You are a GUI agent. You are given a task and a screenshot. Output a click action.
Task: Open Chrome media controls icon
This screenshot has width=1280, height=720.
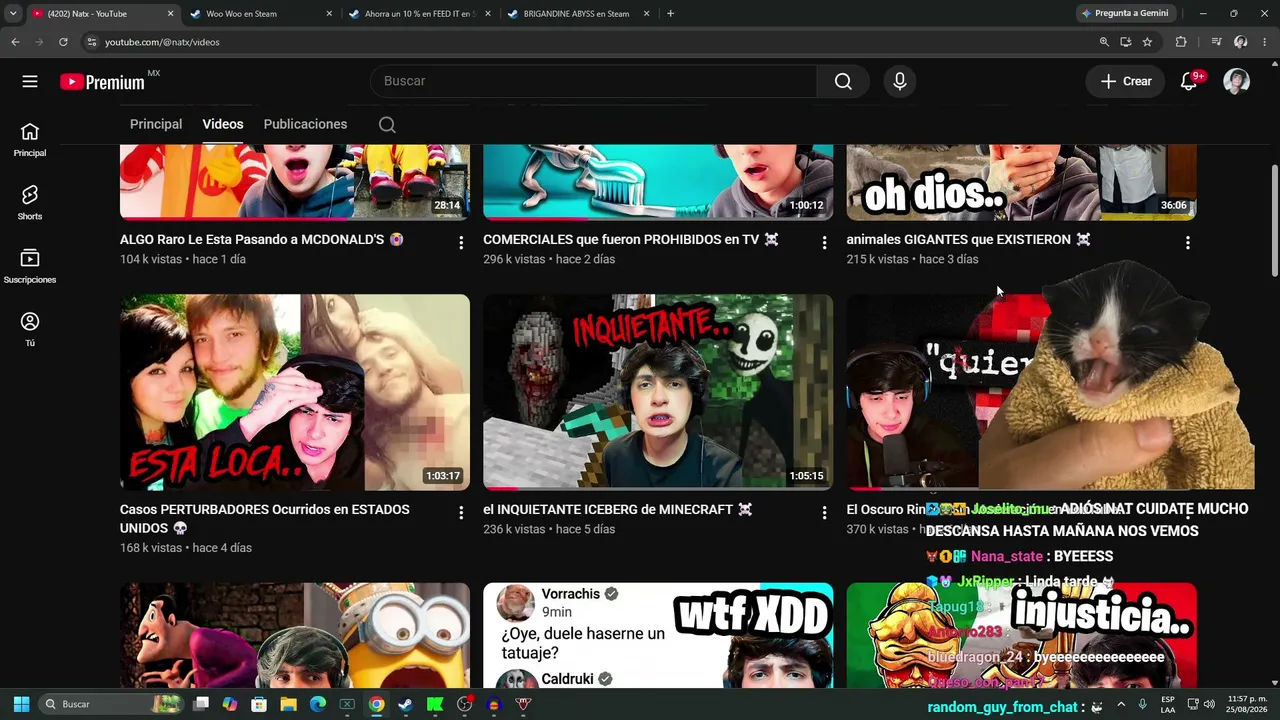tap(1216, 42)
